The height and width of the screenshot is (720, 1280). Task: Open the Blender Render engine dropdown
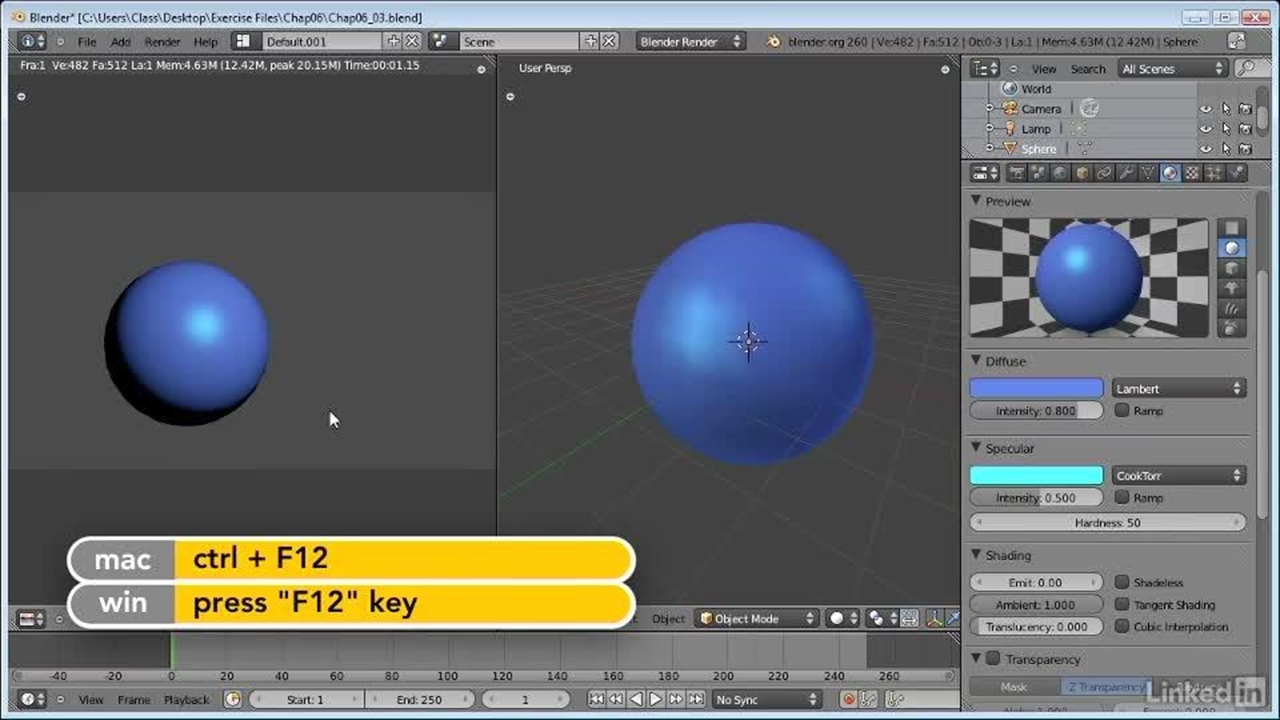[x=690, y=41]
